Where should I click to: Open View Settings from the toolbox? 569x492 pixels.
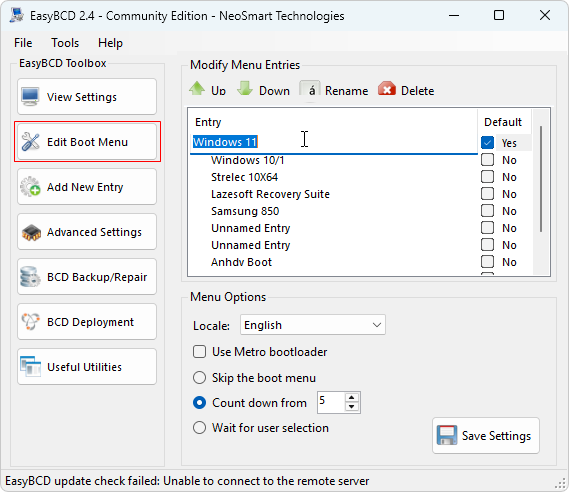tap(87, 97)
